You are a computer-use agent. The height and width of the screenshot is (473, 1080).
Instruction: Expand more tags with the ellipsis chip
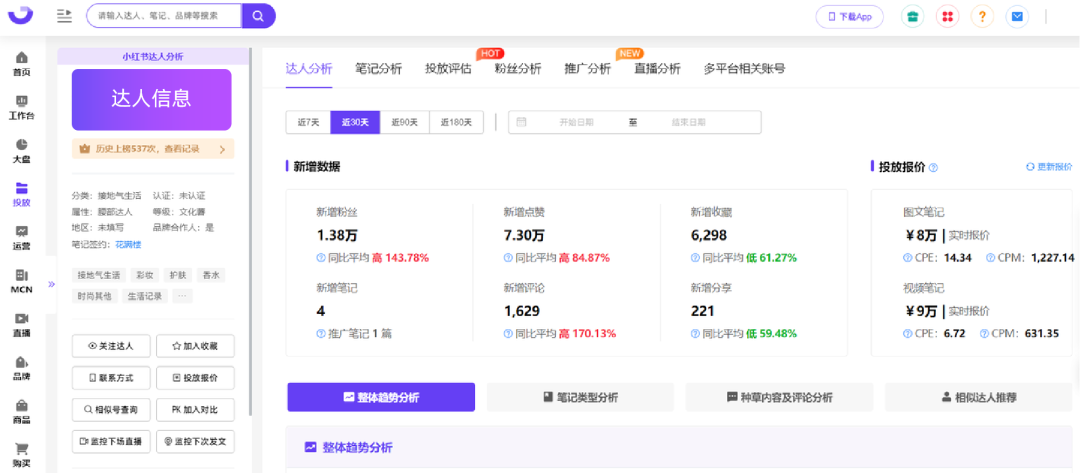pos(182,296)
